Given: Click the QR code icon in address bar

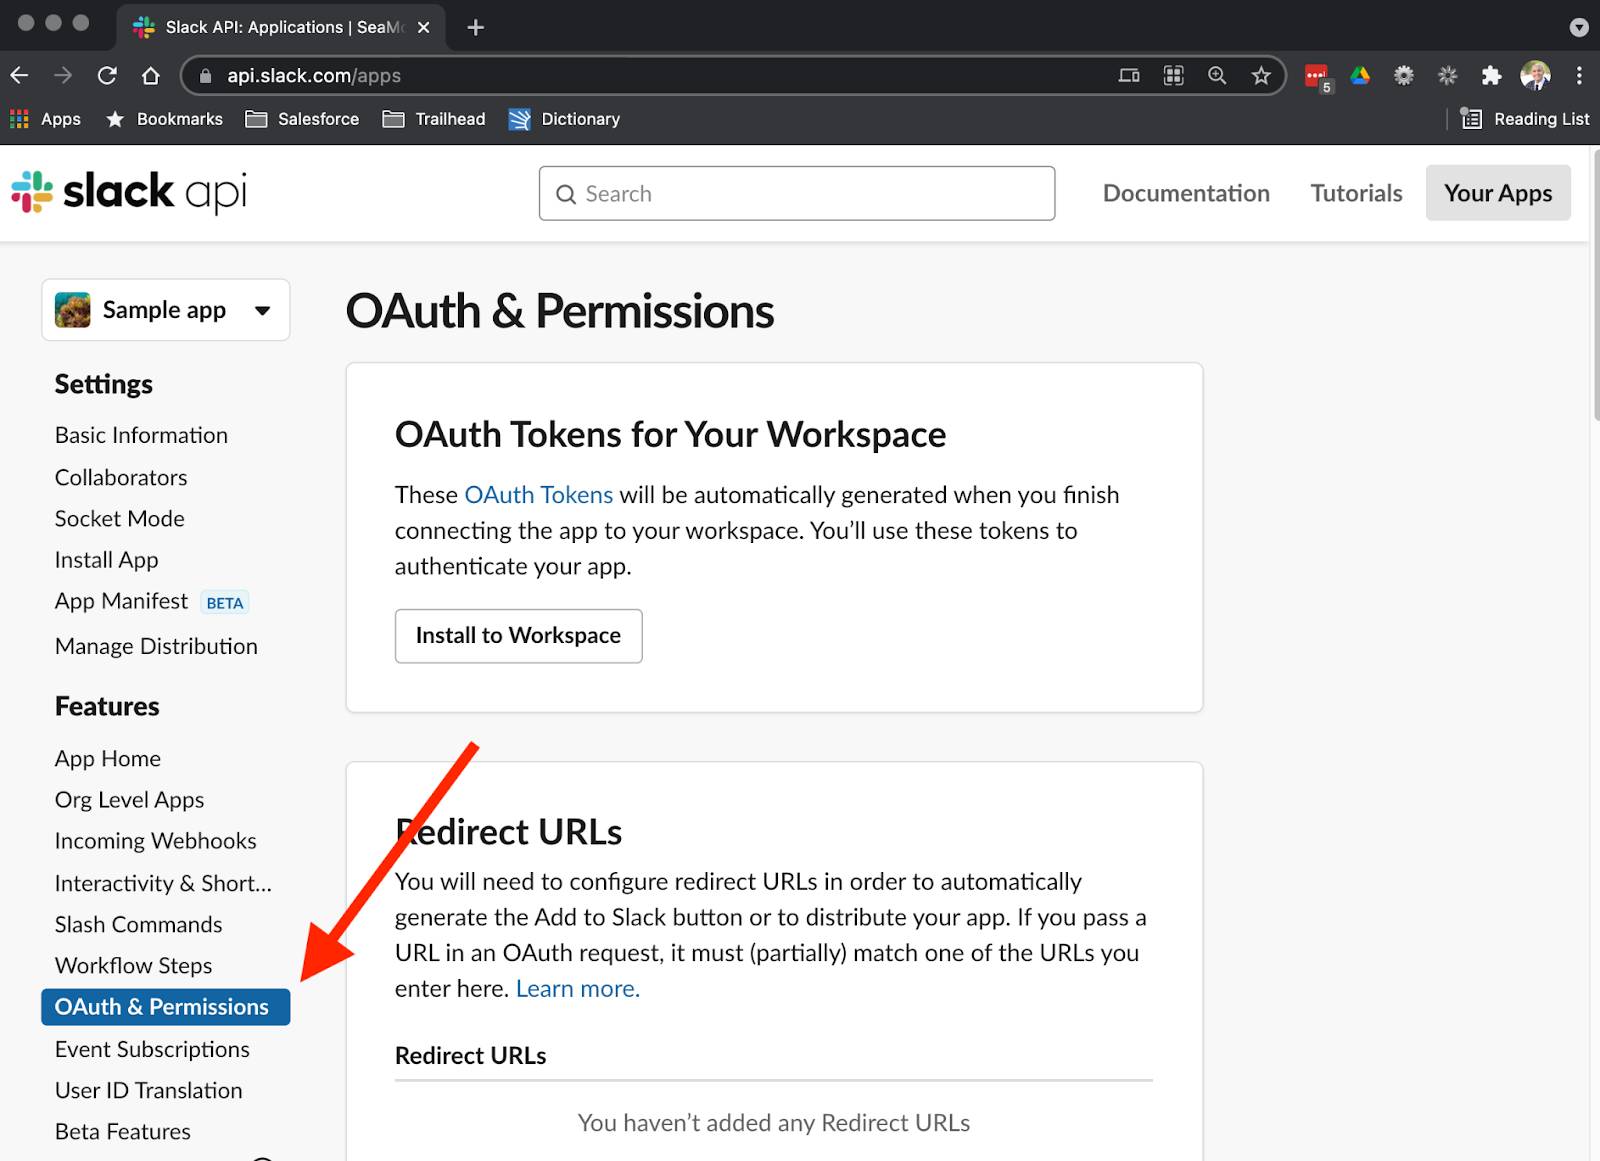Looking at the screenshot, I should (x=1173, y=75).
